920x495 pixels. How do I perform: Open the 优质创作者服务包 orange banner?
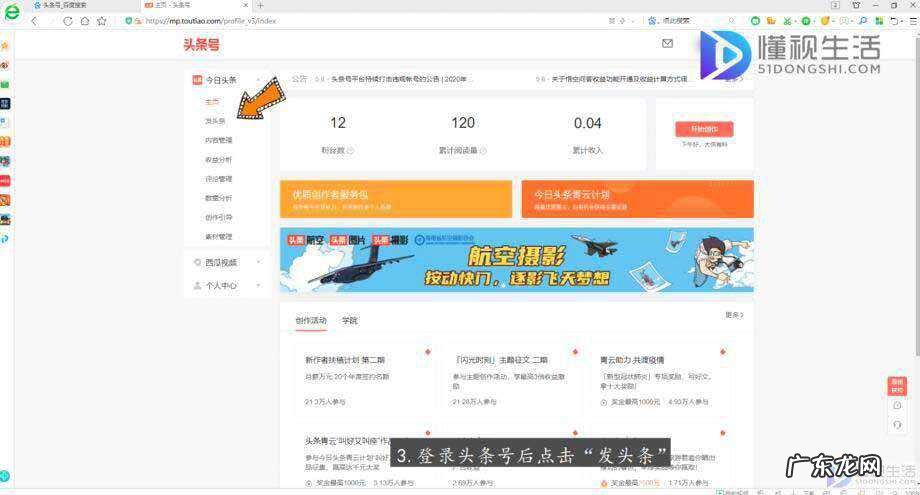(x=396, y=199)
